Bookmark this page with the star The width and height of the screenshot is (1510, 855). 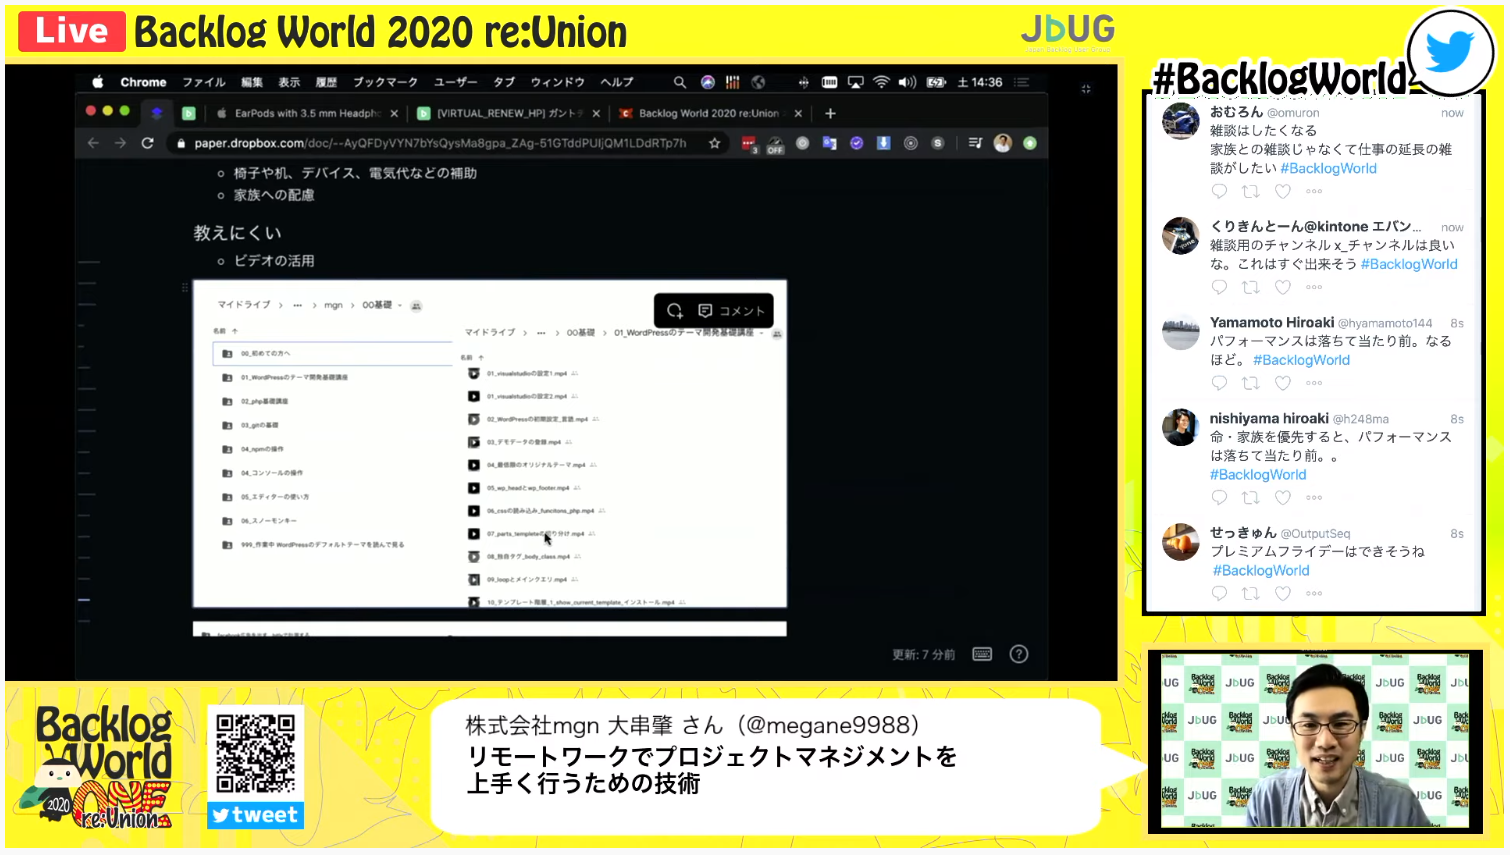tap(714, 143)
